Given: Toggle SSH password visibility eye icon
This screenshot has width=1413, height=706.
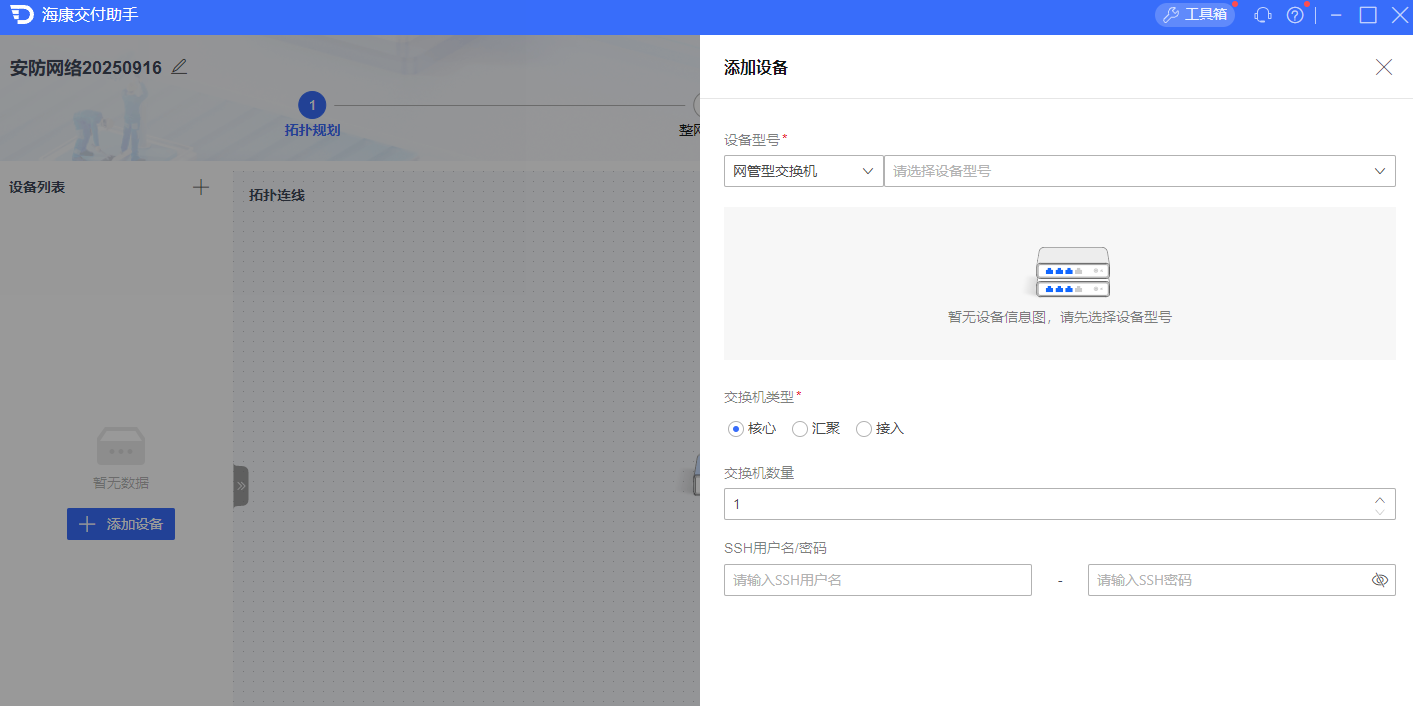Looking at the screenshot, I should pyautogui.click(x=1380, y=580).
